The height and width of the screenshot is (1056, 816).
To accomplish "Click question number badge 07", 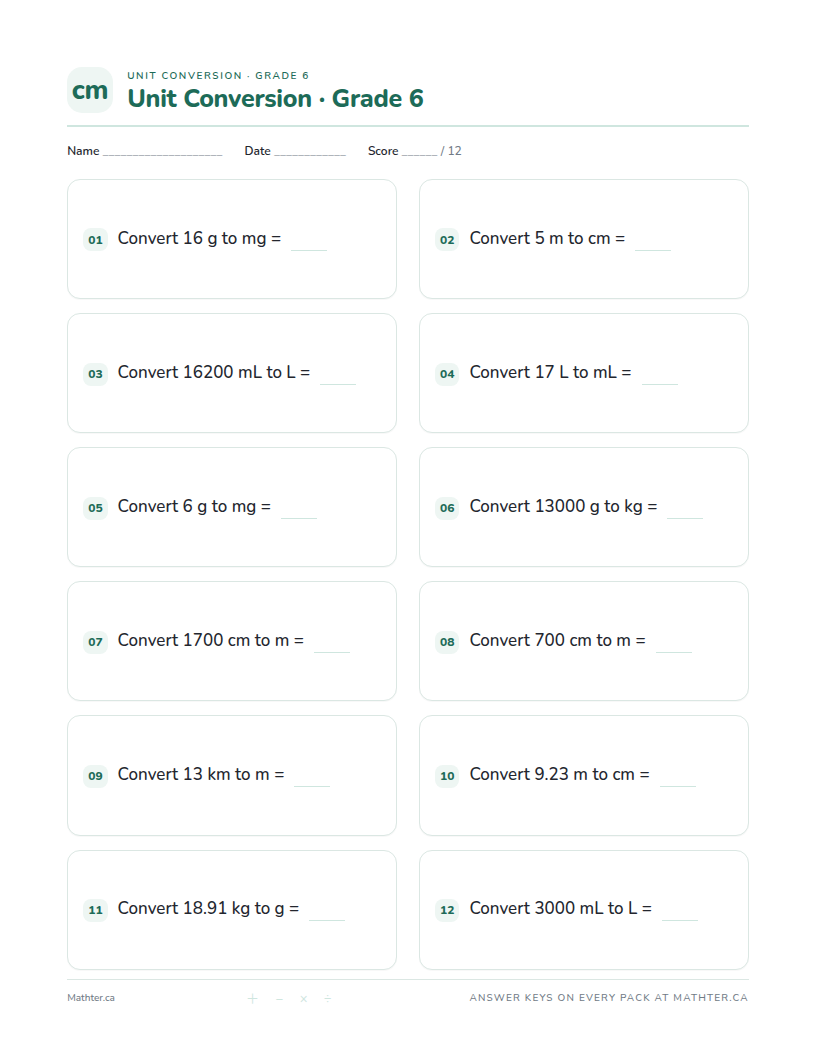I will click(x=96, y=641).
